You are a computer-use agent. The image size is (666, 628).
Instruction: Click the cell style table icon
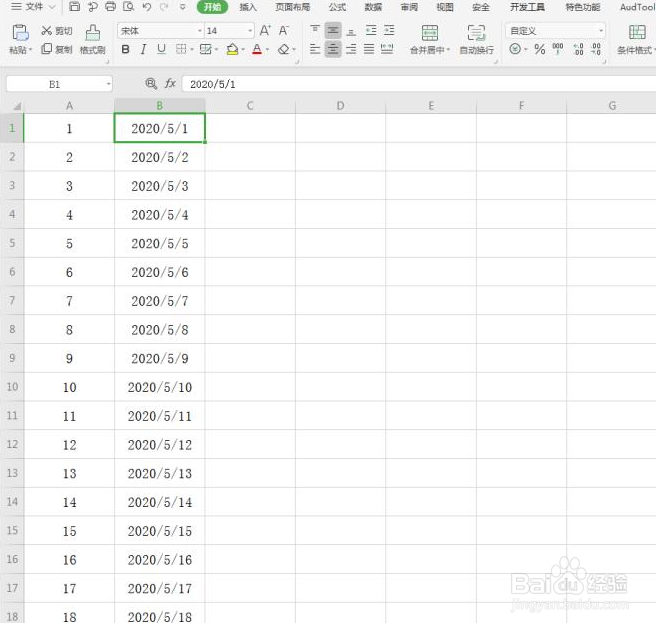[206, 49]
